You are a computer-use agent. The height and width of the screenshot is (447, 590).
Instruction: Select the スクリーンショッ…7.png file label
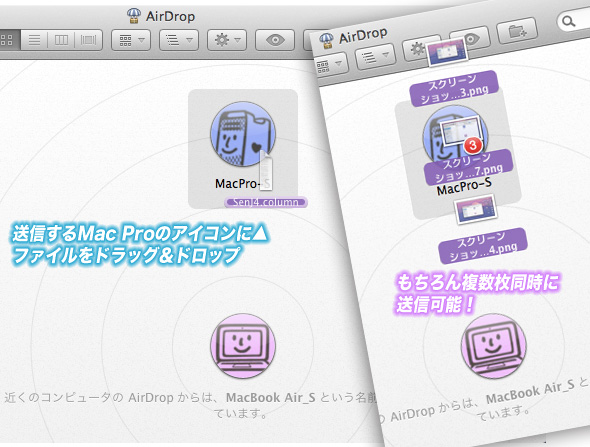click(x=469, y=167)
